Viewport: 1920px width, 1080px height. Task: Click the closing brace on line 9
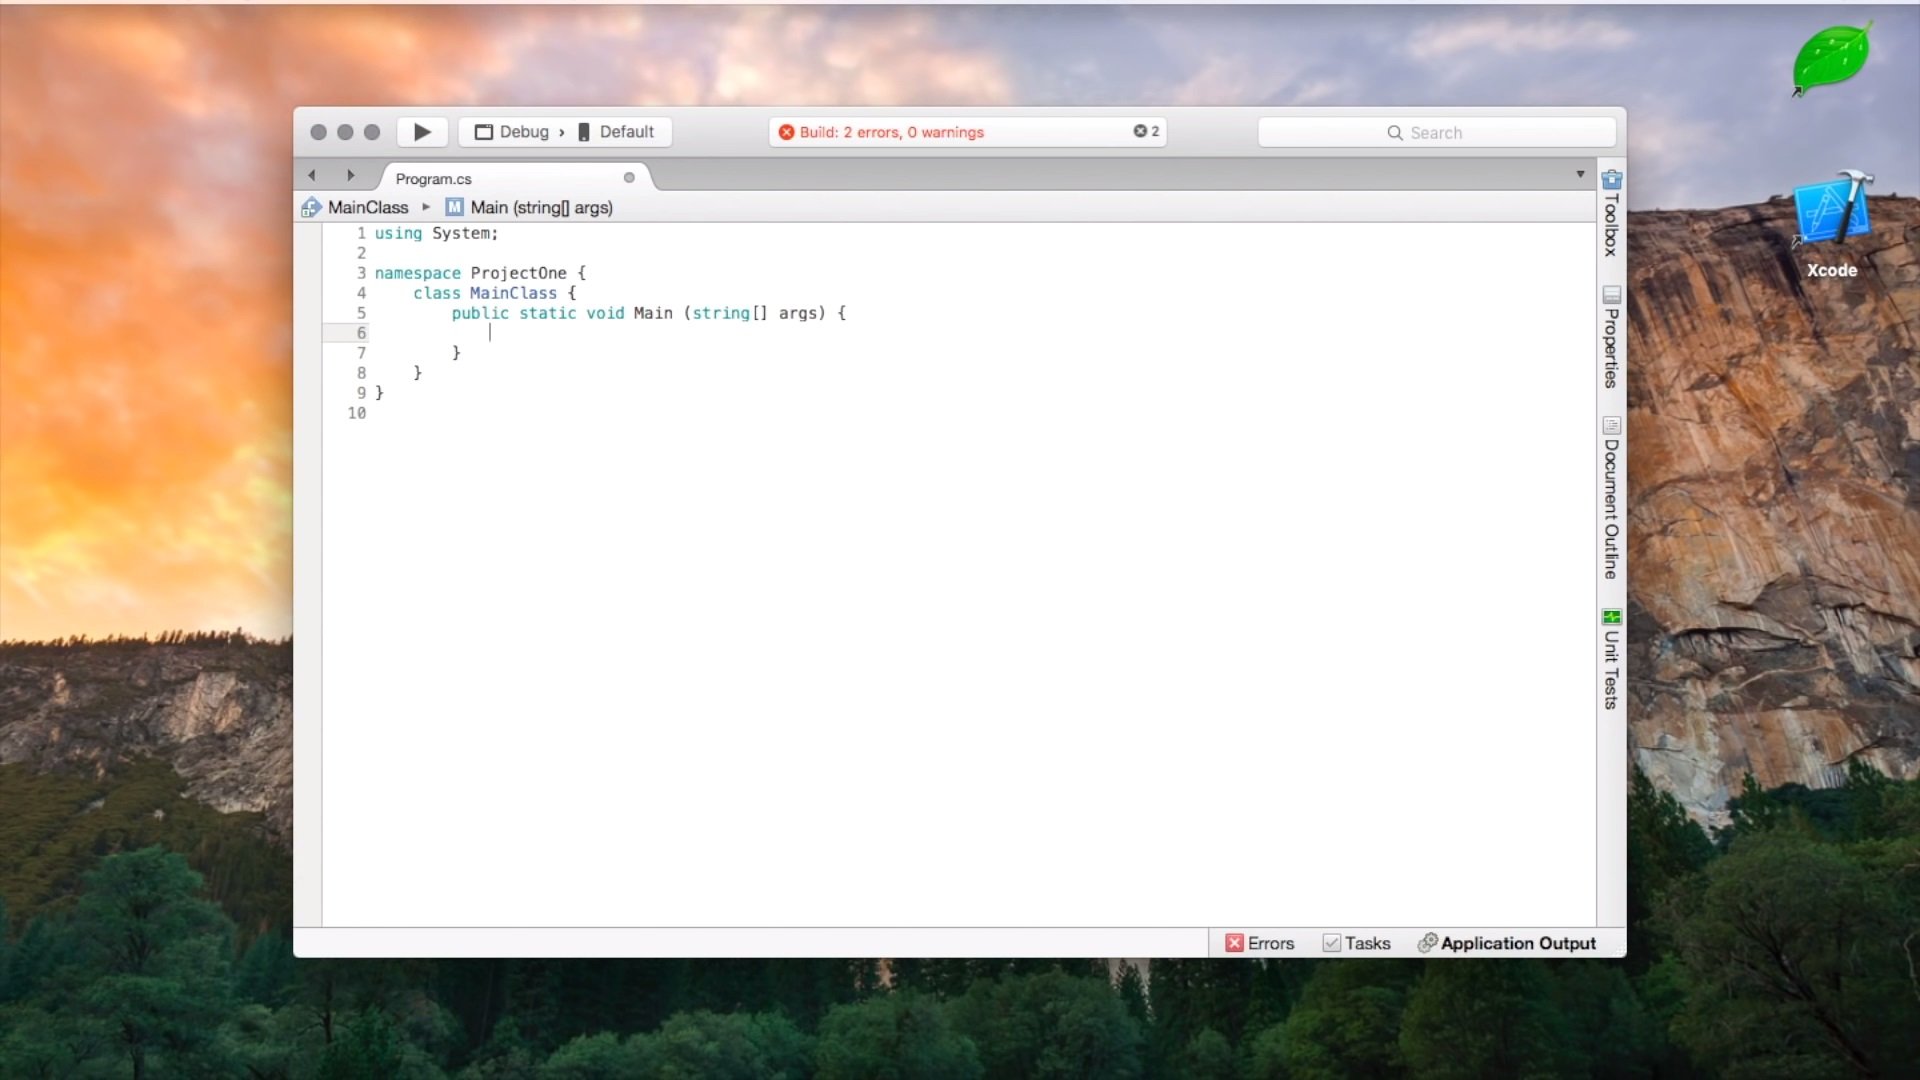click(379, 393)
